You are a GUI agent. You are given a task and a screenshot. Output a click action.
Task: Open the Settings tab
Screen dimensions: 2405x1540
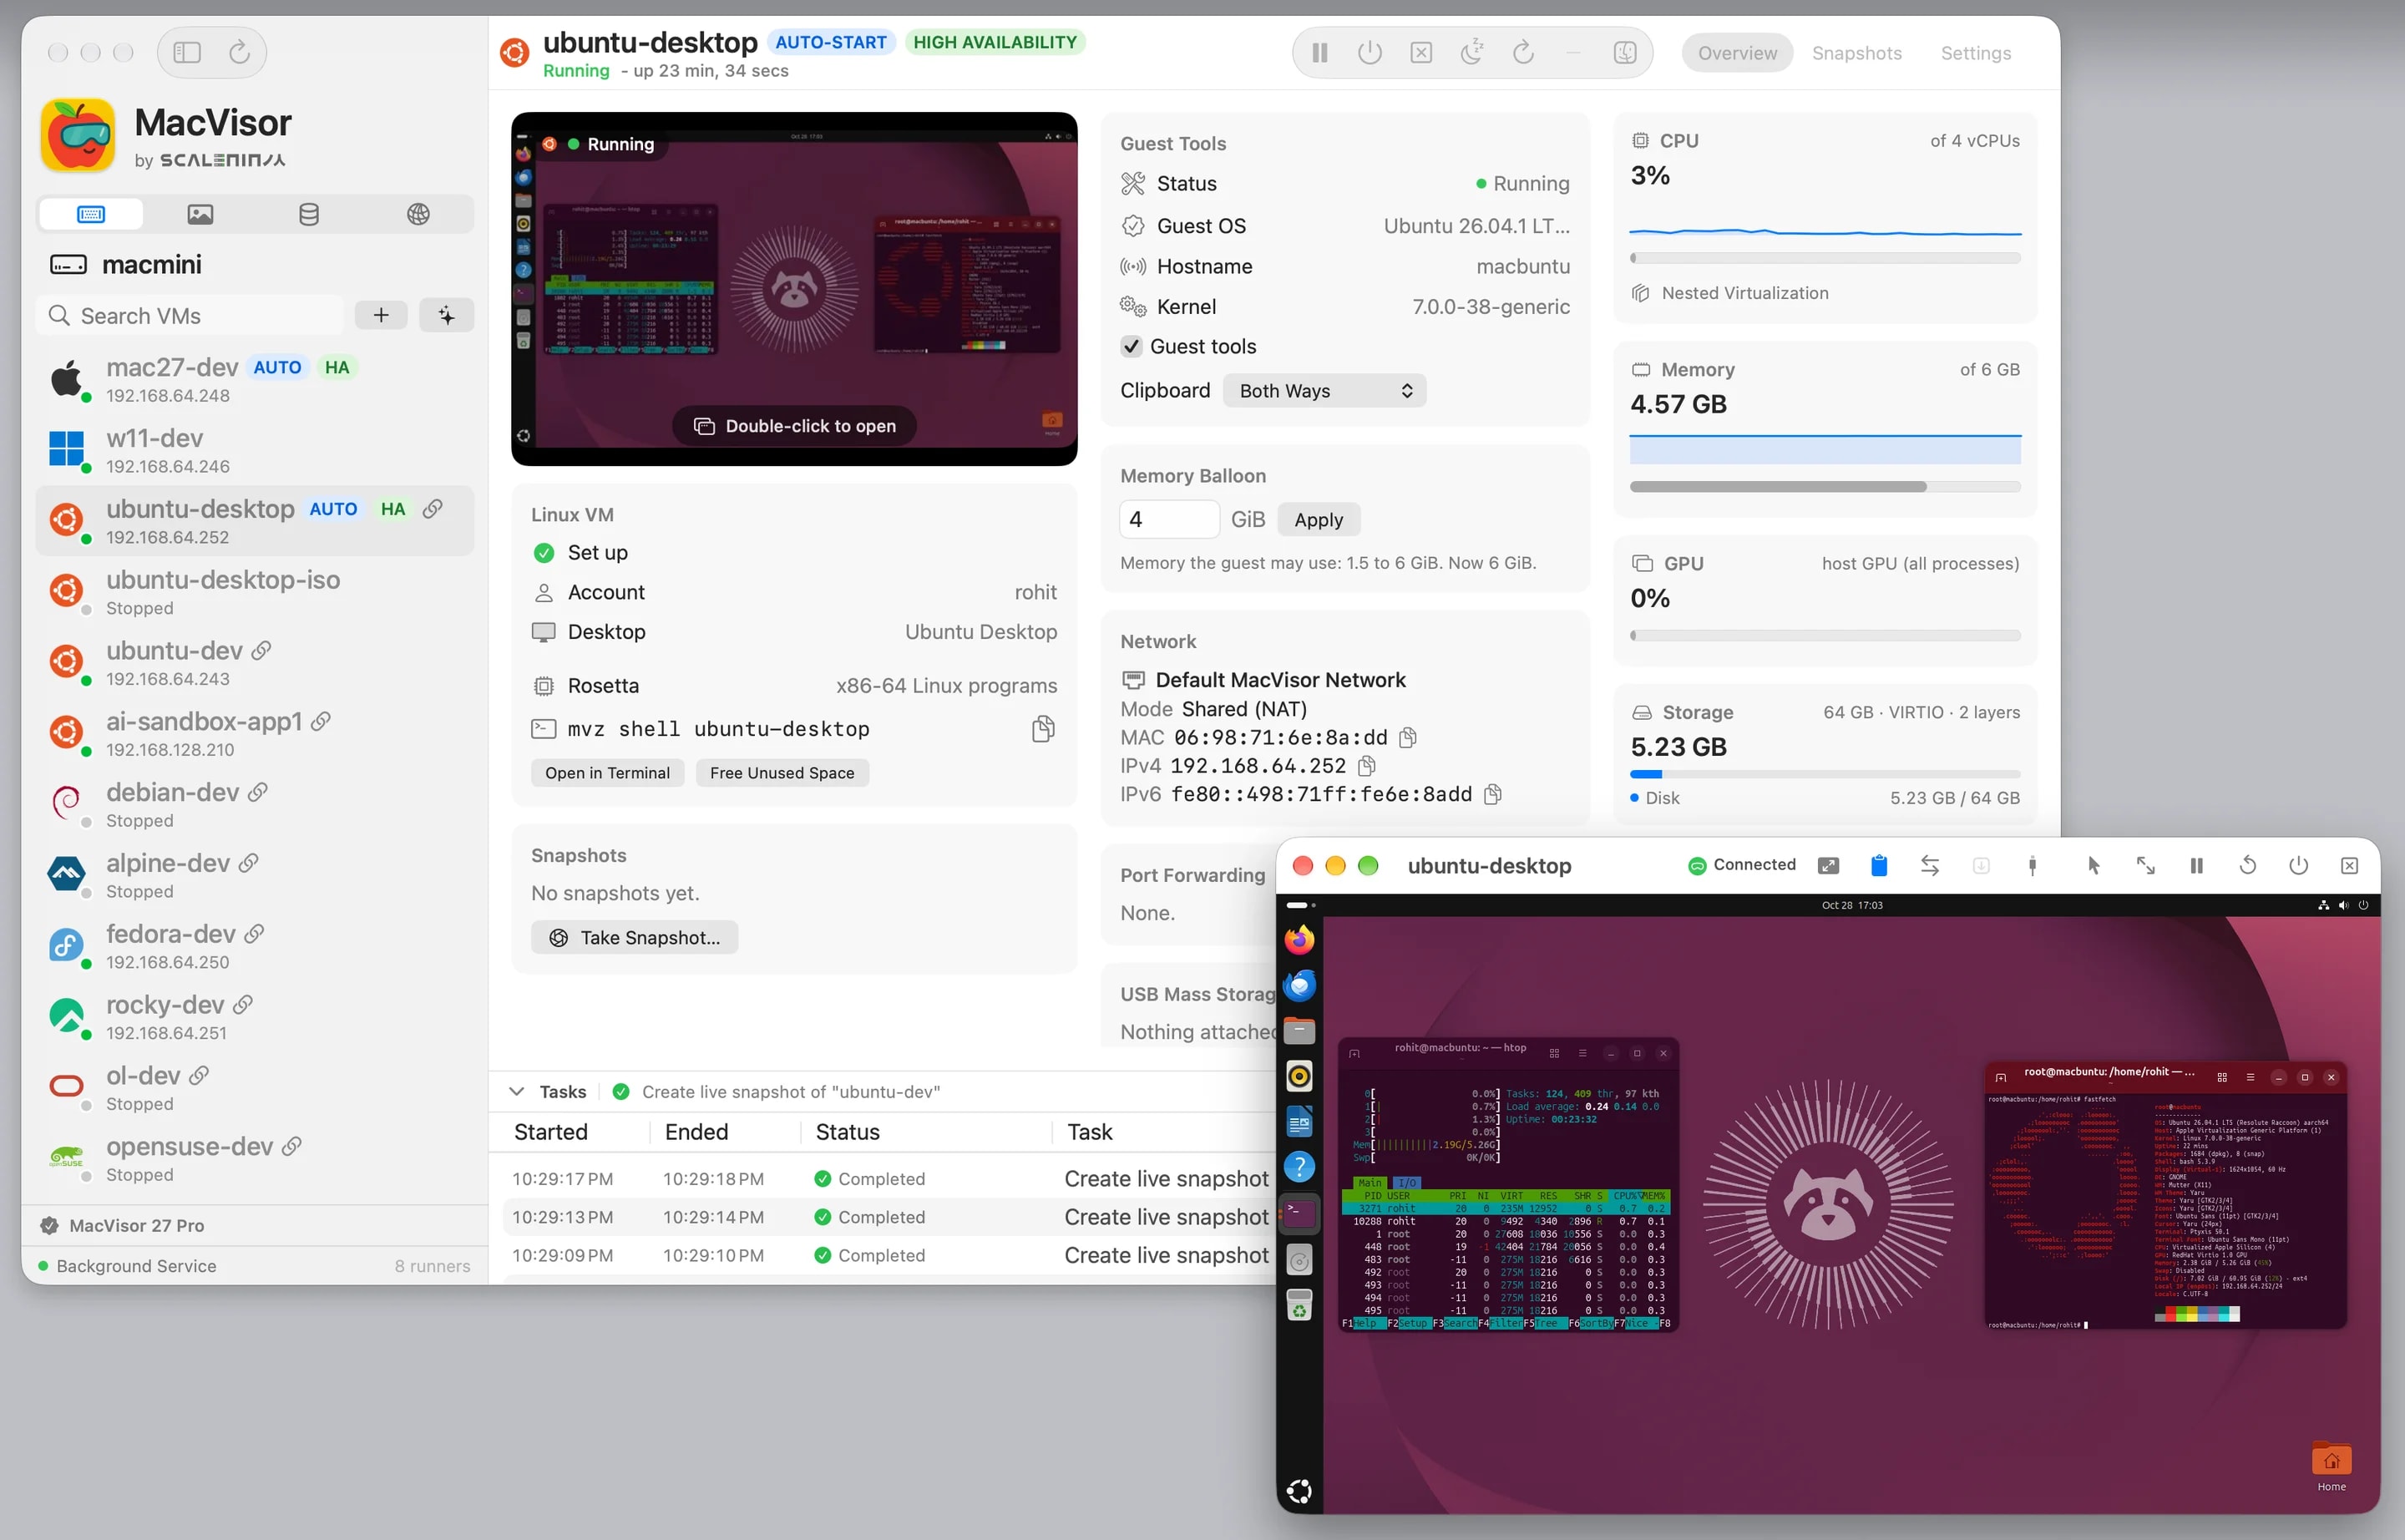[x=1975, y=53]
